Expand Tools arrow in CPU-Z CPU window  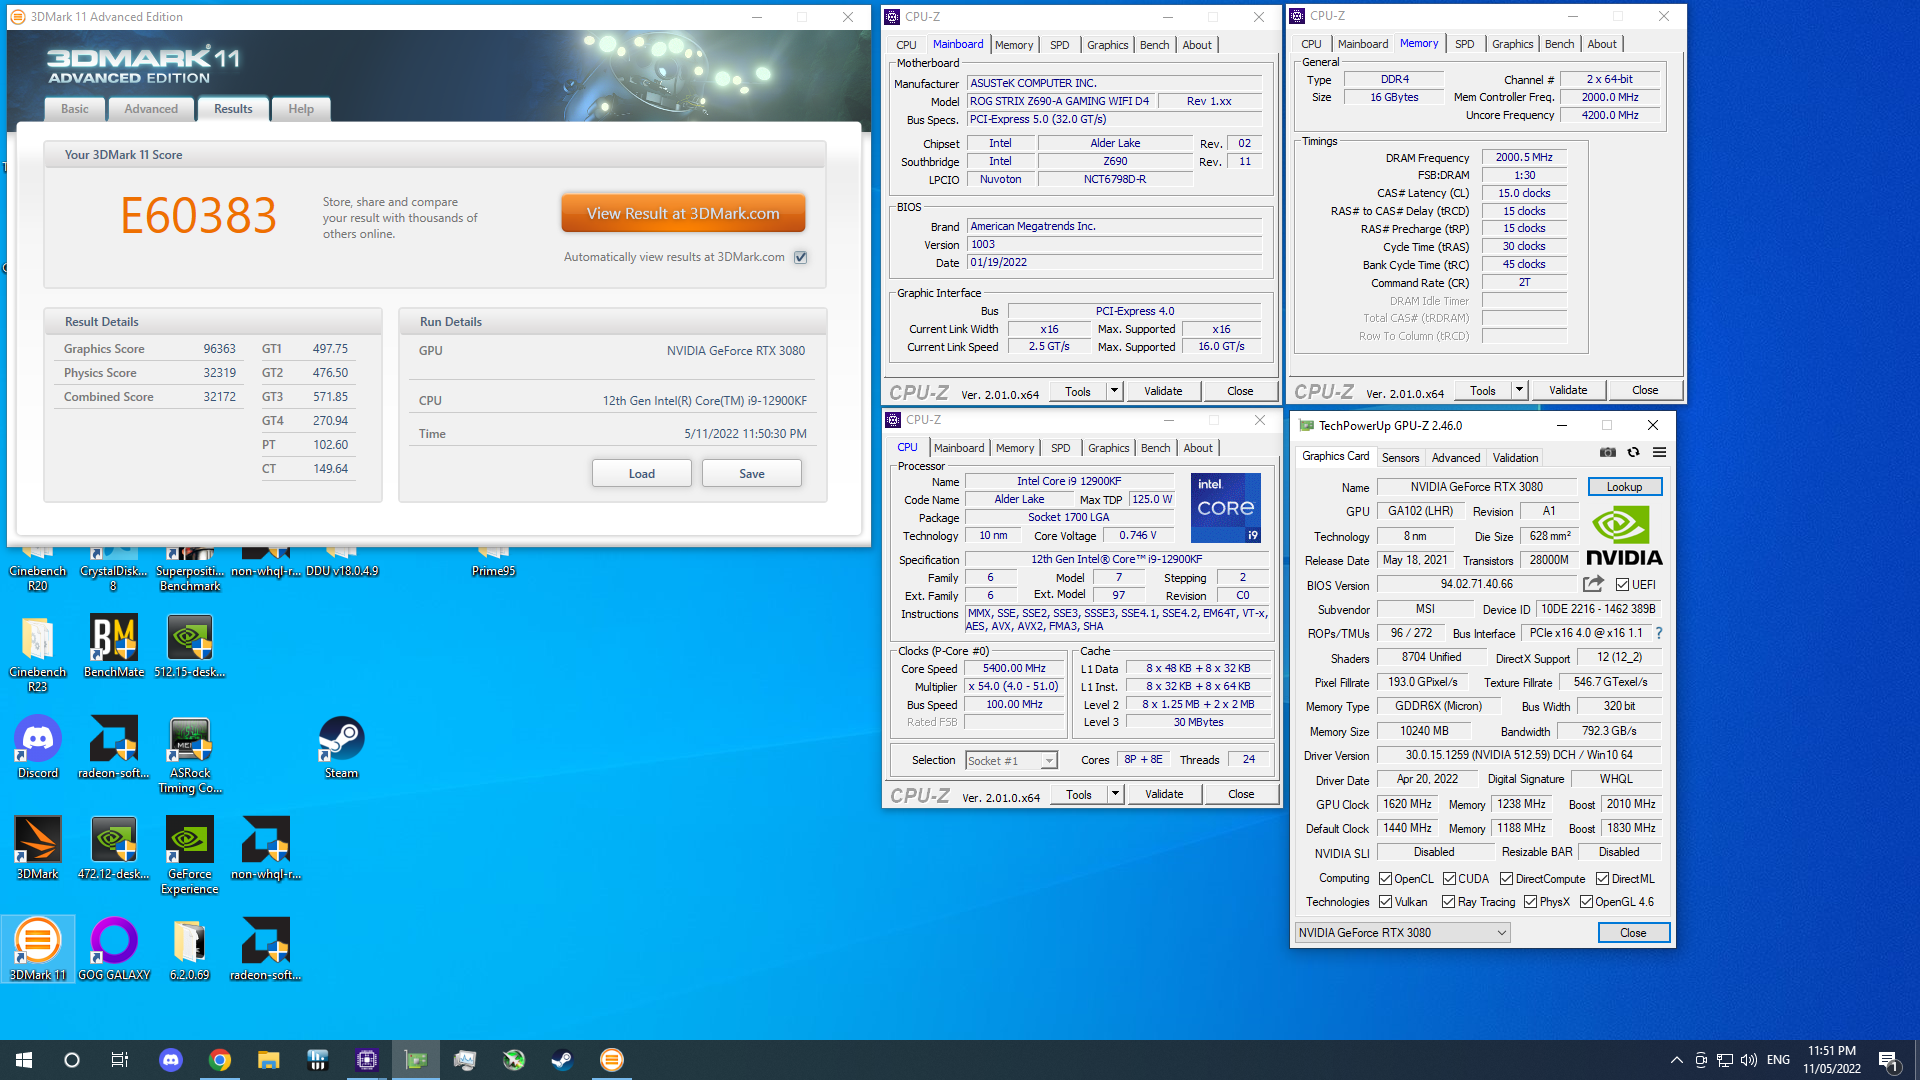[x=1115, y=794]
